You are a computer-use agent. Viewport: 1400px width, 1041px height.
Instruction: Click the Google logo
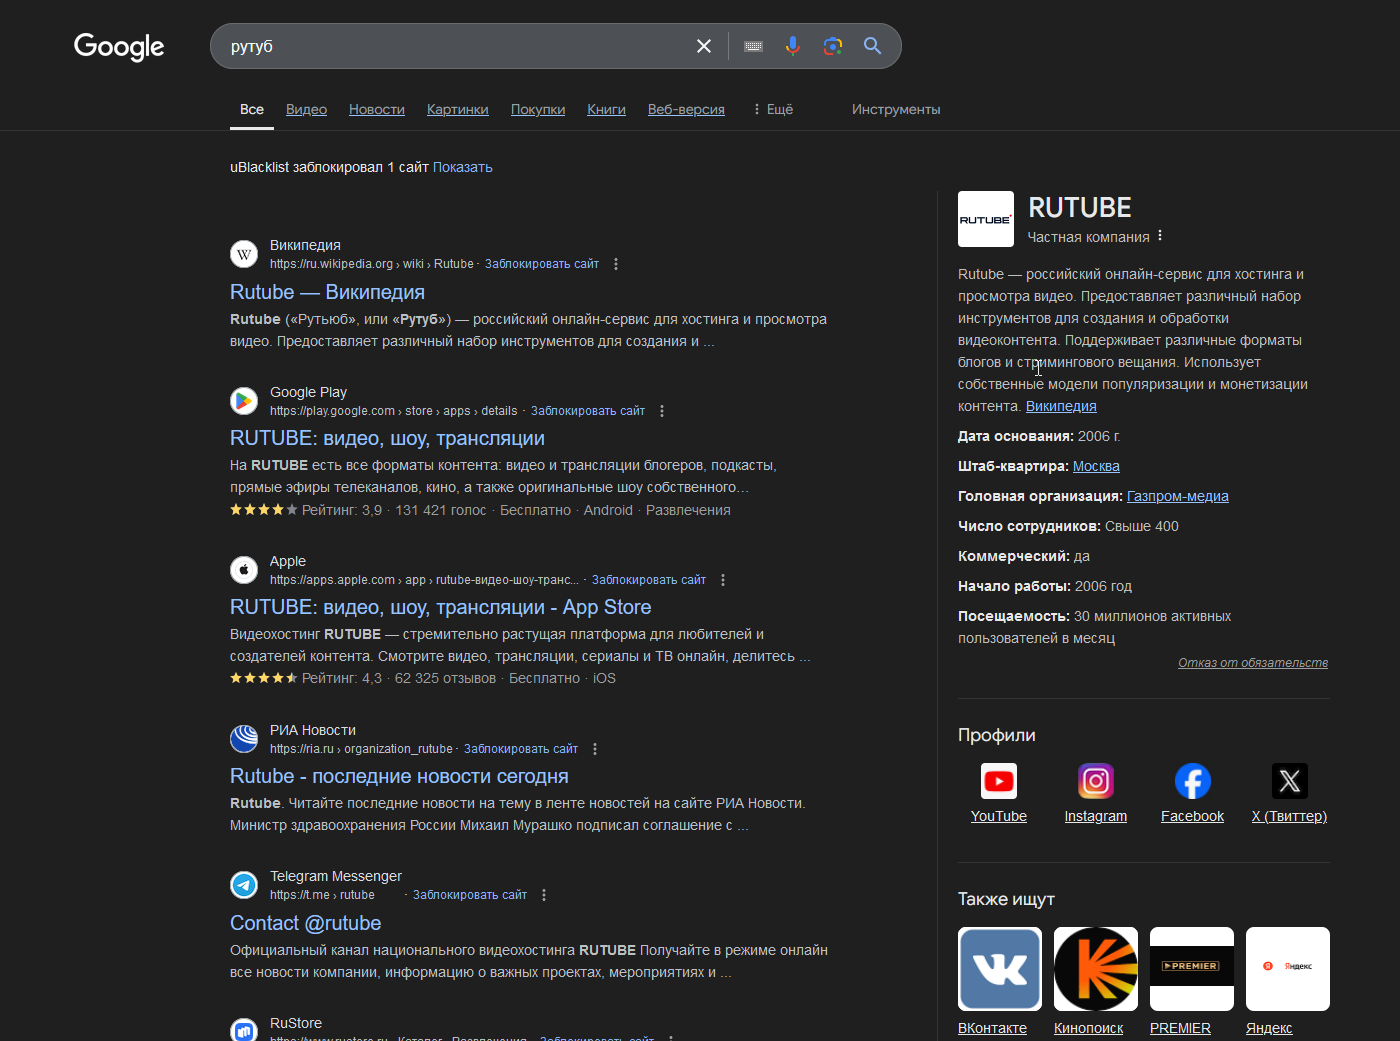[x=119, y=46]
